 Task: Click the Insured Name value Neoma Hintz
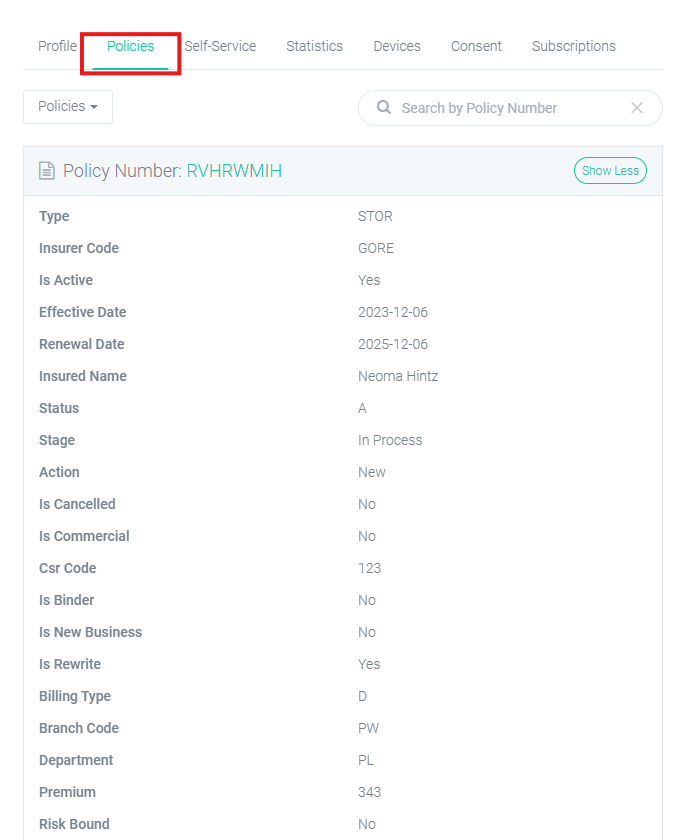(x=398, y=376)
